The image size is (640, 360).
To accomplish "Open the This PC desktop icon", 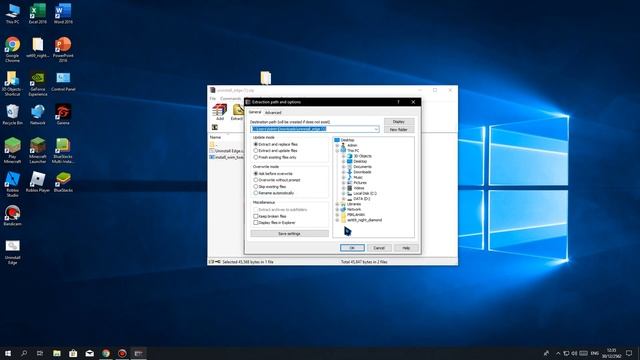I will click(x=12, y=13).
